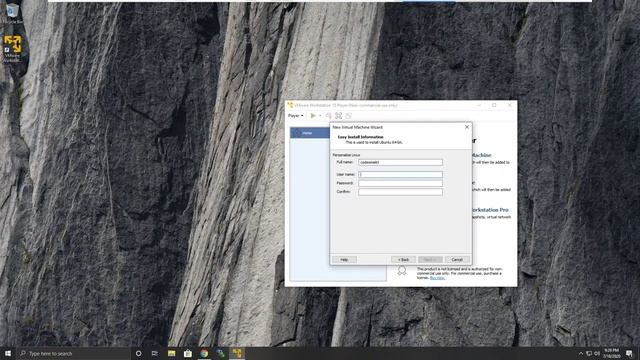
Task: Click the green Play virtual machine icon
Action: (x=313, y=116)
